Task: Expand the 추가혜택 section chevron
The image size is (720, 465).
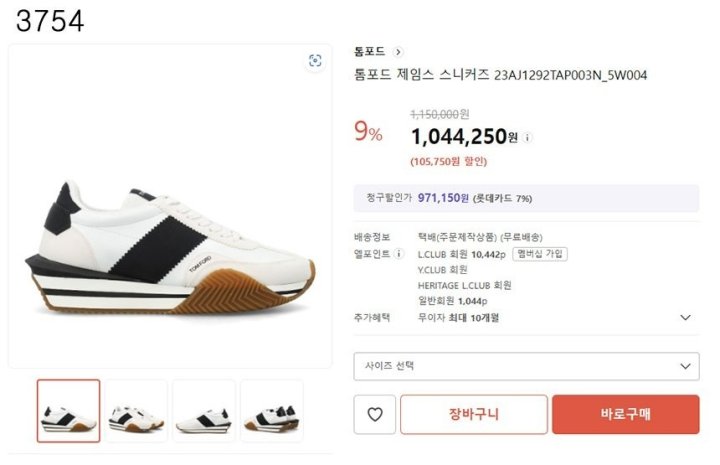Action: [x=685, y=317]
